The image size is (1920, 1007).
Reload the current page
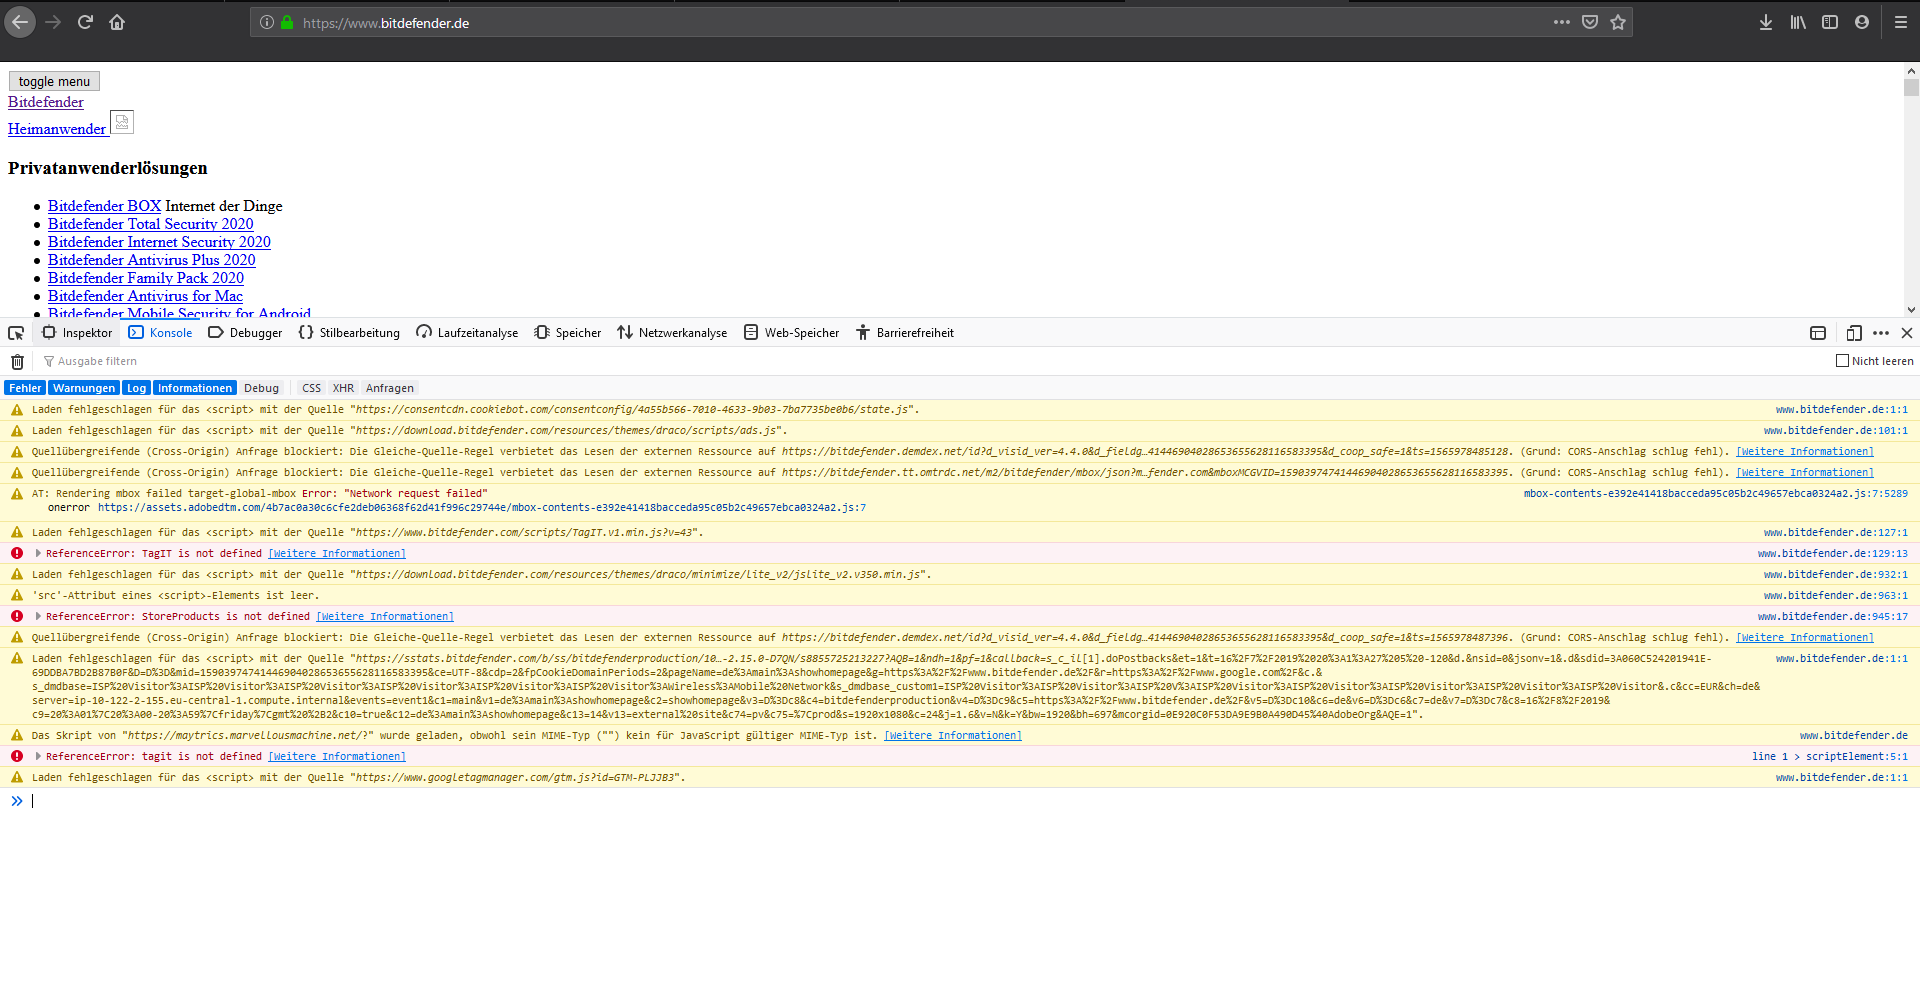pos(85,22)
